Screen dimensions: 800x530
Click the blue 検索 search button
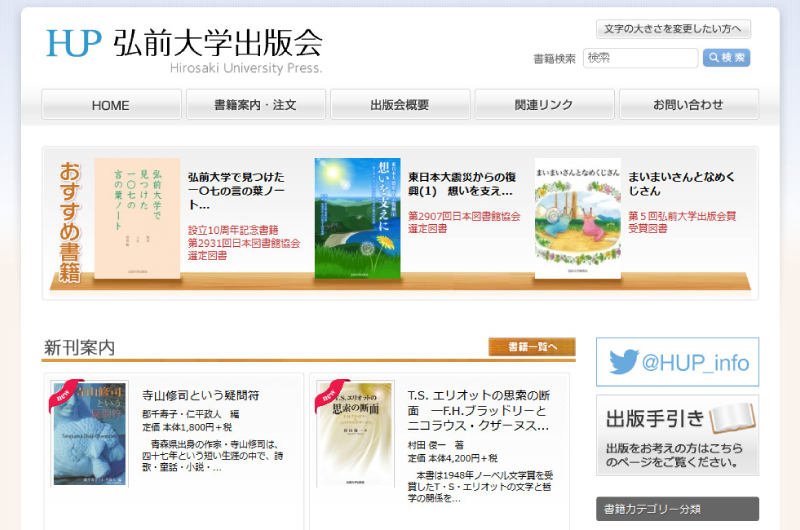[726, 58]
